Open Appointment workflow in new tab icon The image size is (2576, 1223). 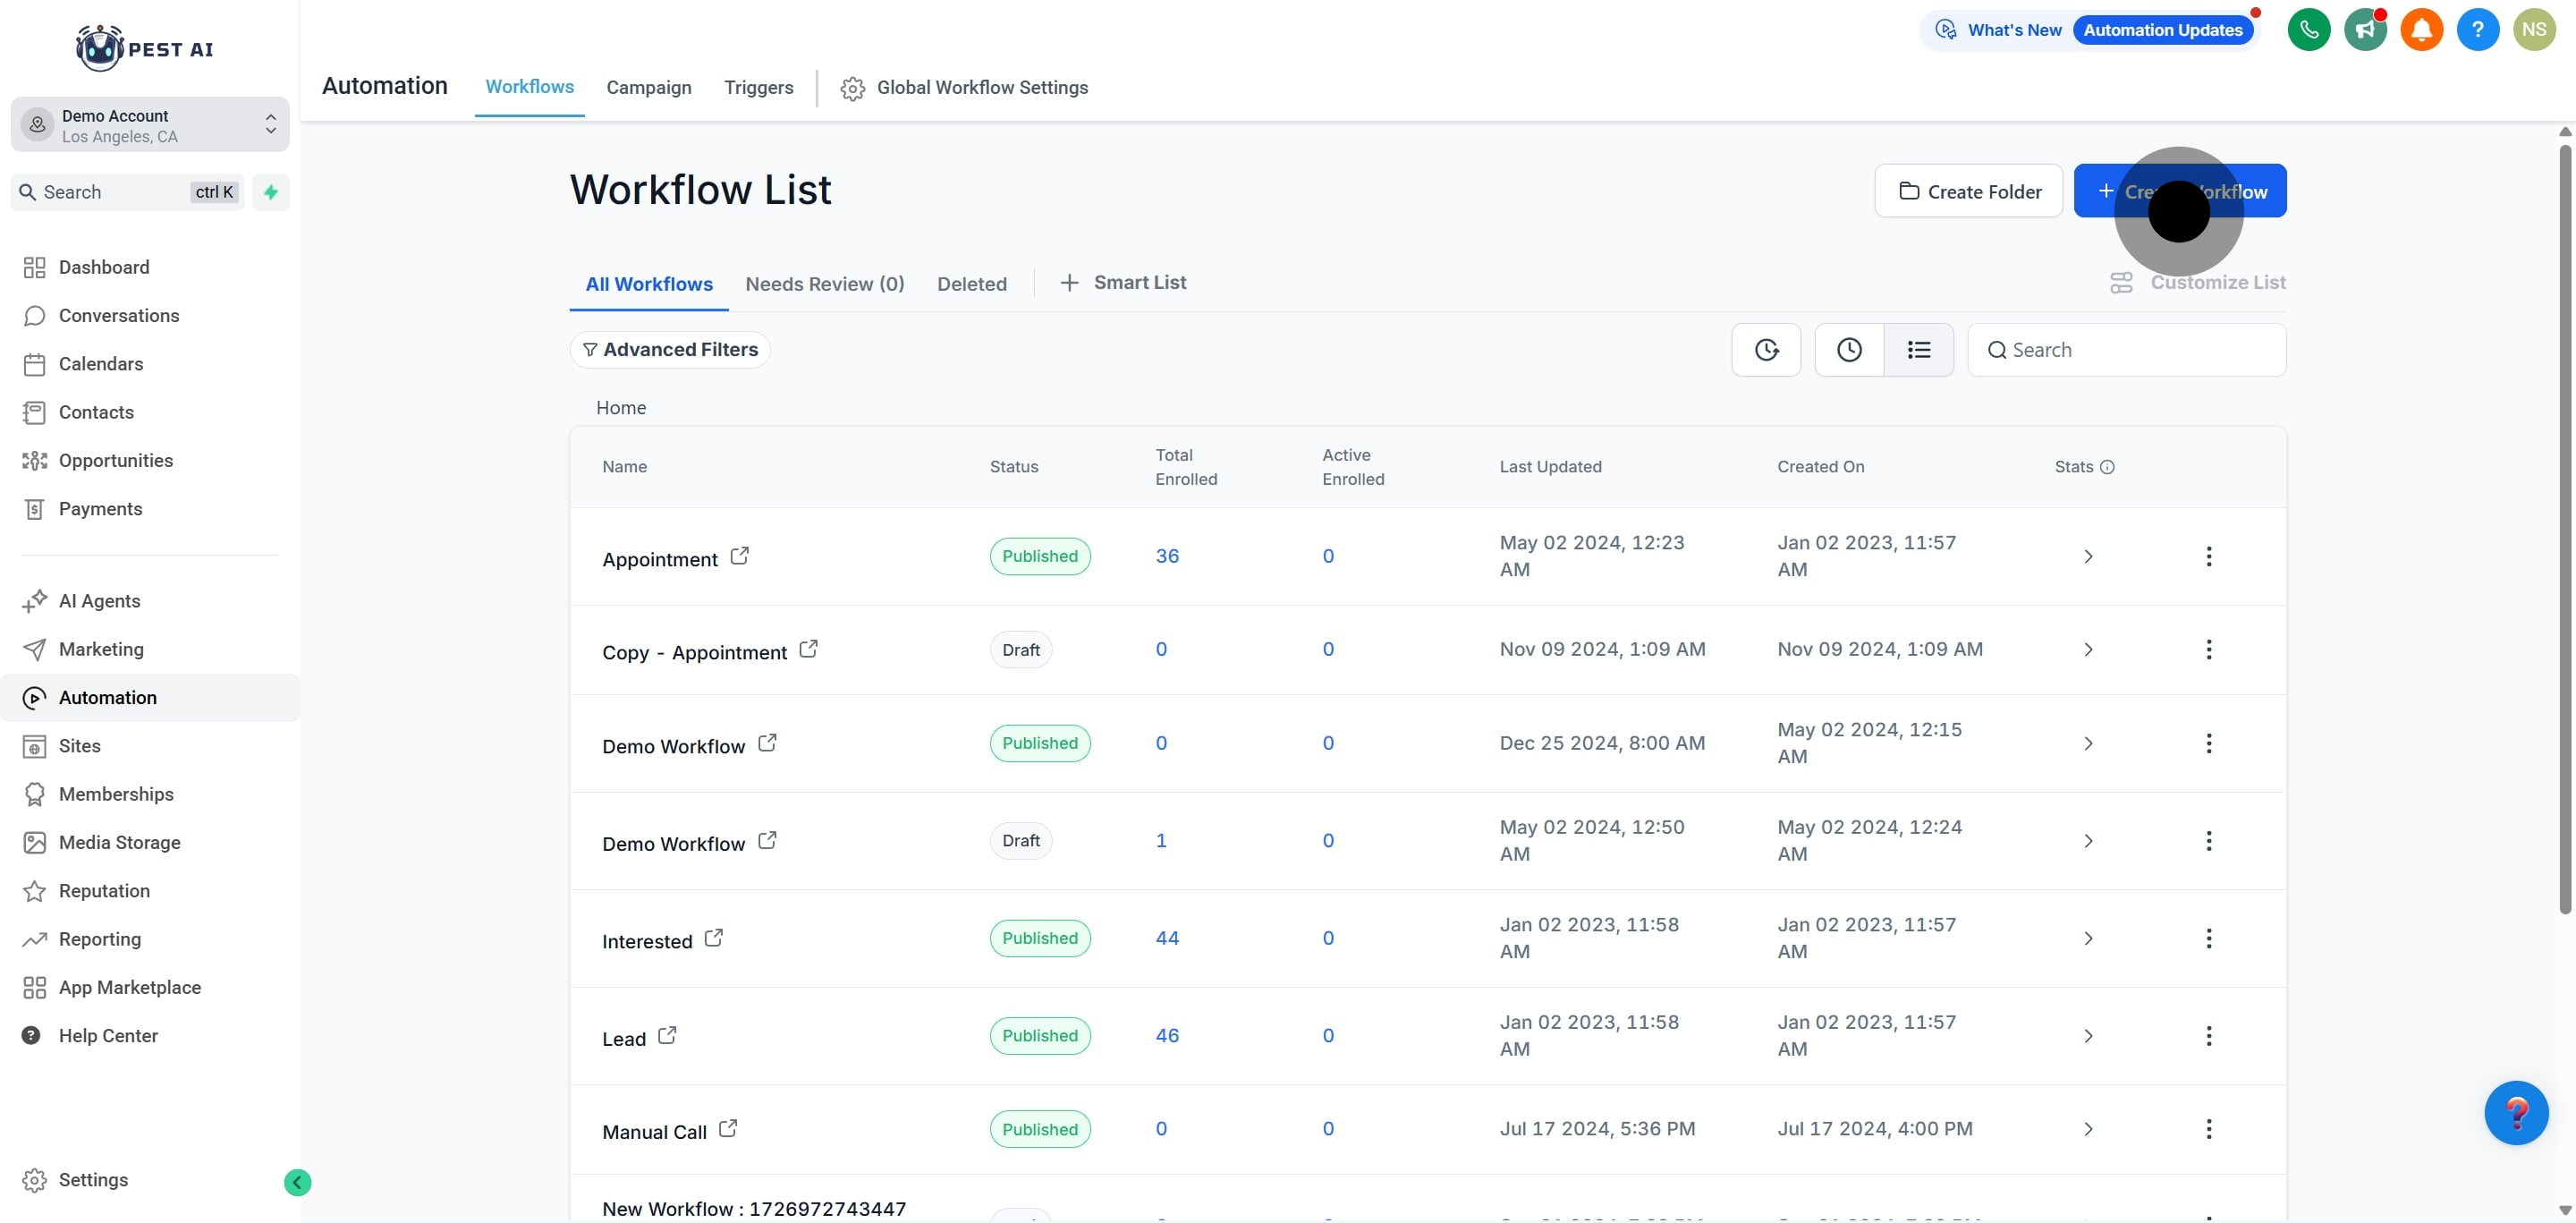point(739,556)
